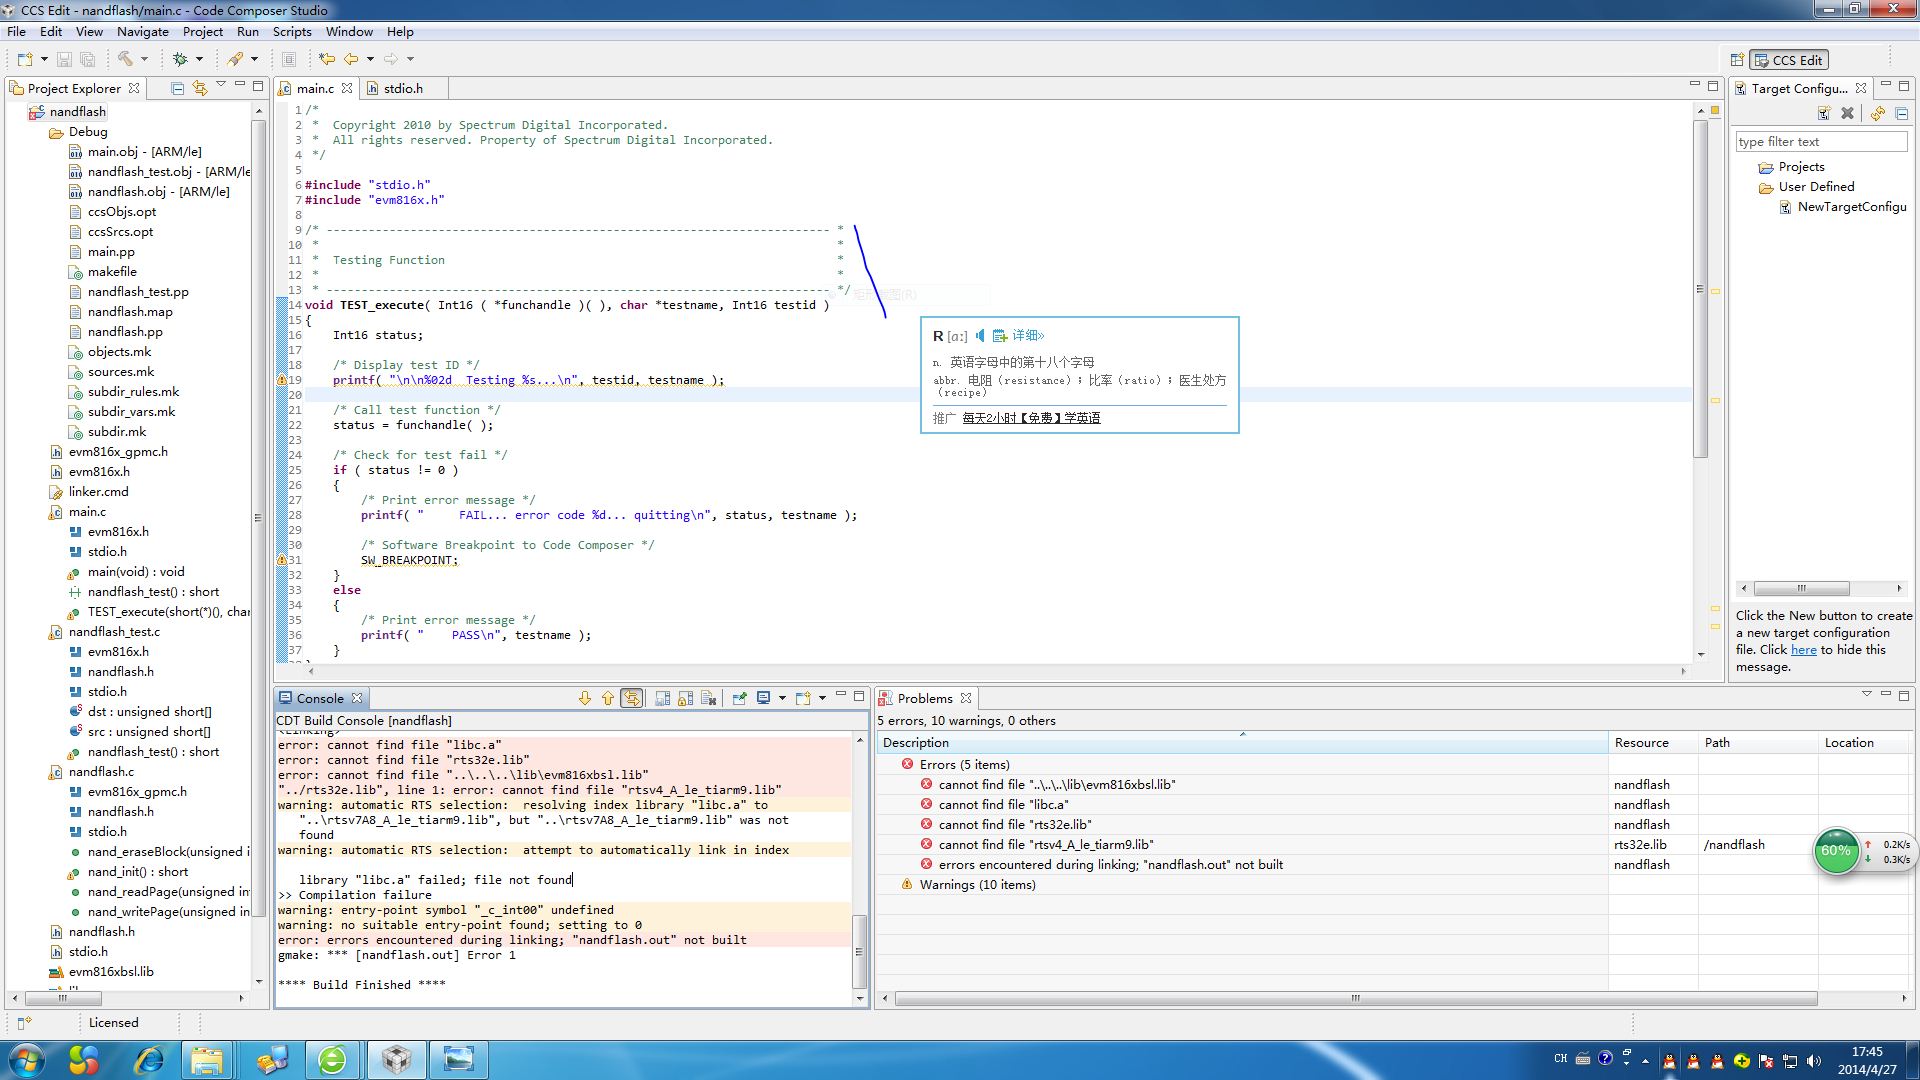Click Last Edit Location arrow icon
This screenshot has width=1920, height=1080.
(327, 59)
